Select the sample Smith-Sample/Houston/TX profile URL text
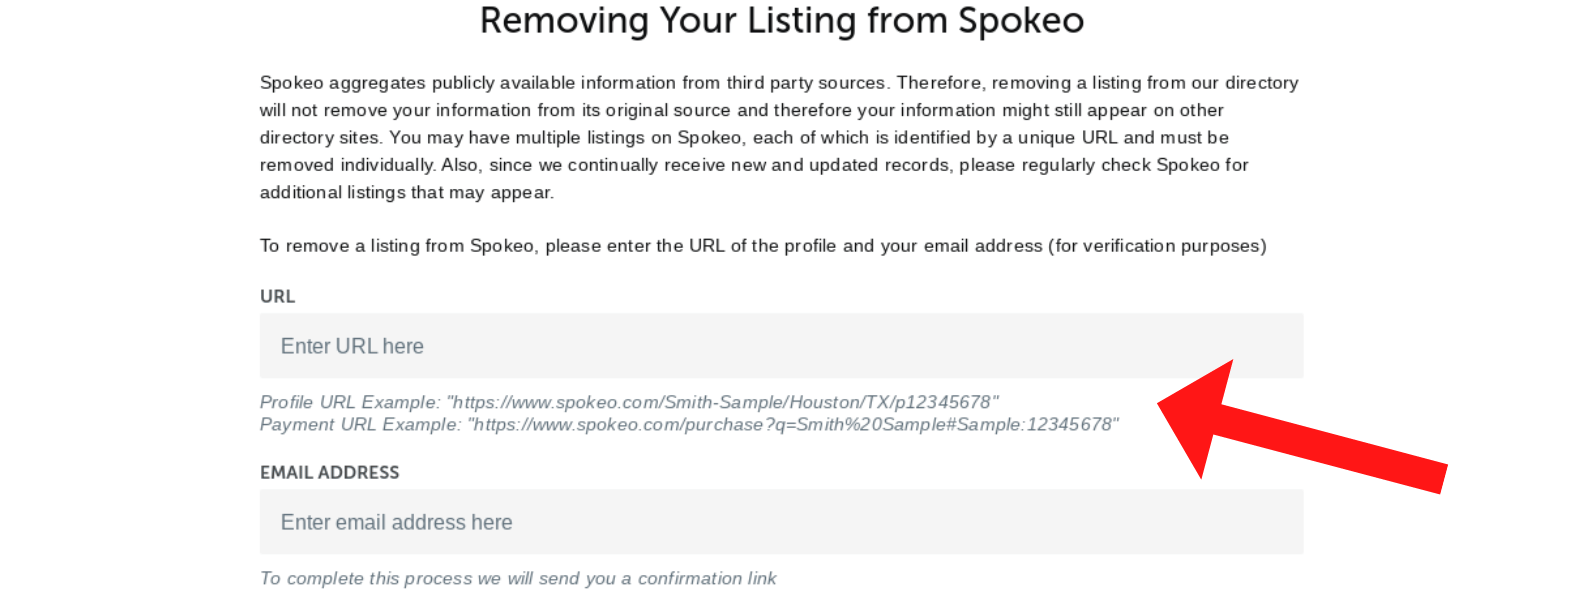Screen dimensions: 1584x600 pyautogui.click(x=724, y=402)
